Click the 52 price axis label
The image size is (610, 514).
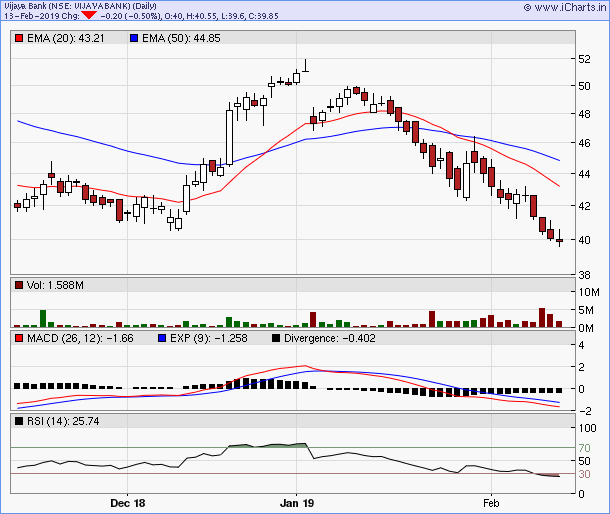tap(584, 59)
